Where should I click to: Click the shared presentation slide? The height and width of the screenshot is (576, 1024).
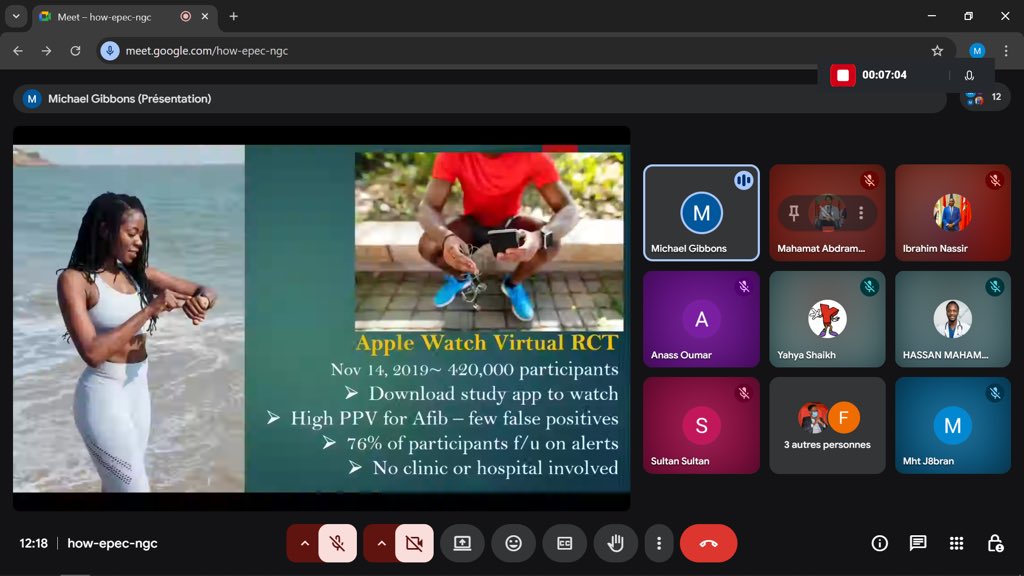tap(321, 318)
